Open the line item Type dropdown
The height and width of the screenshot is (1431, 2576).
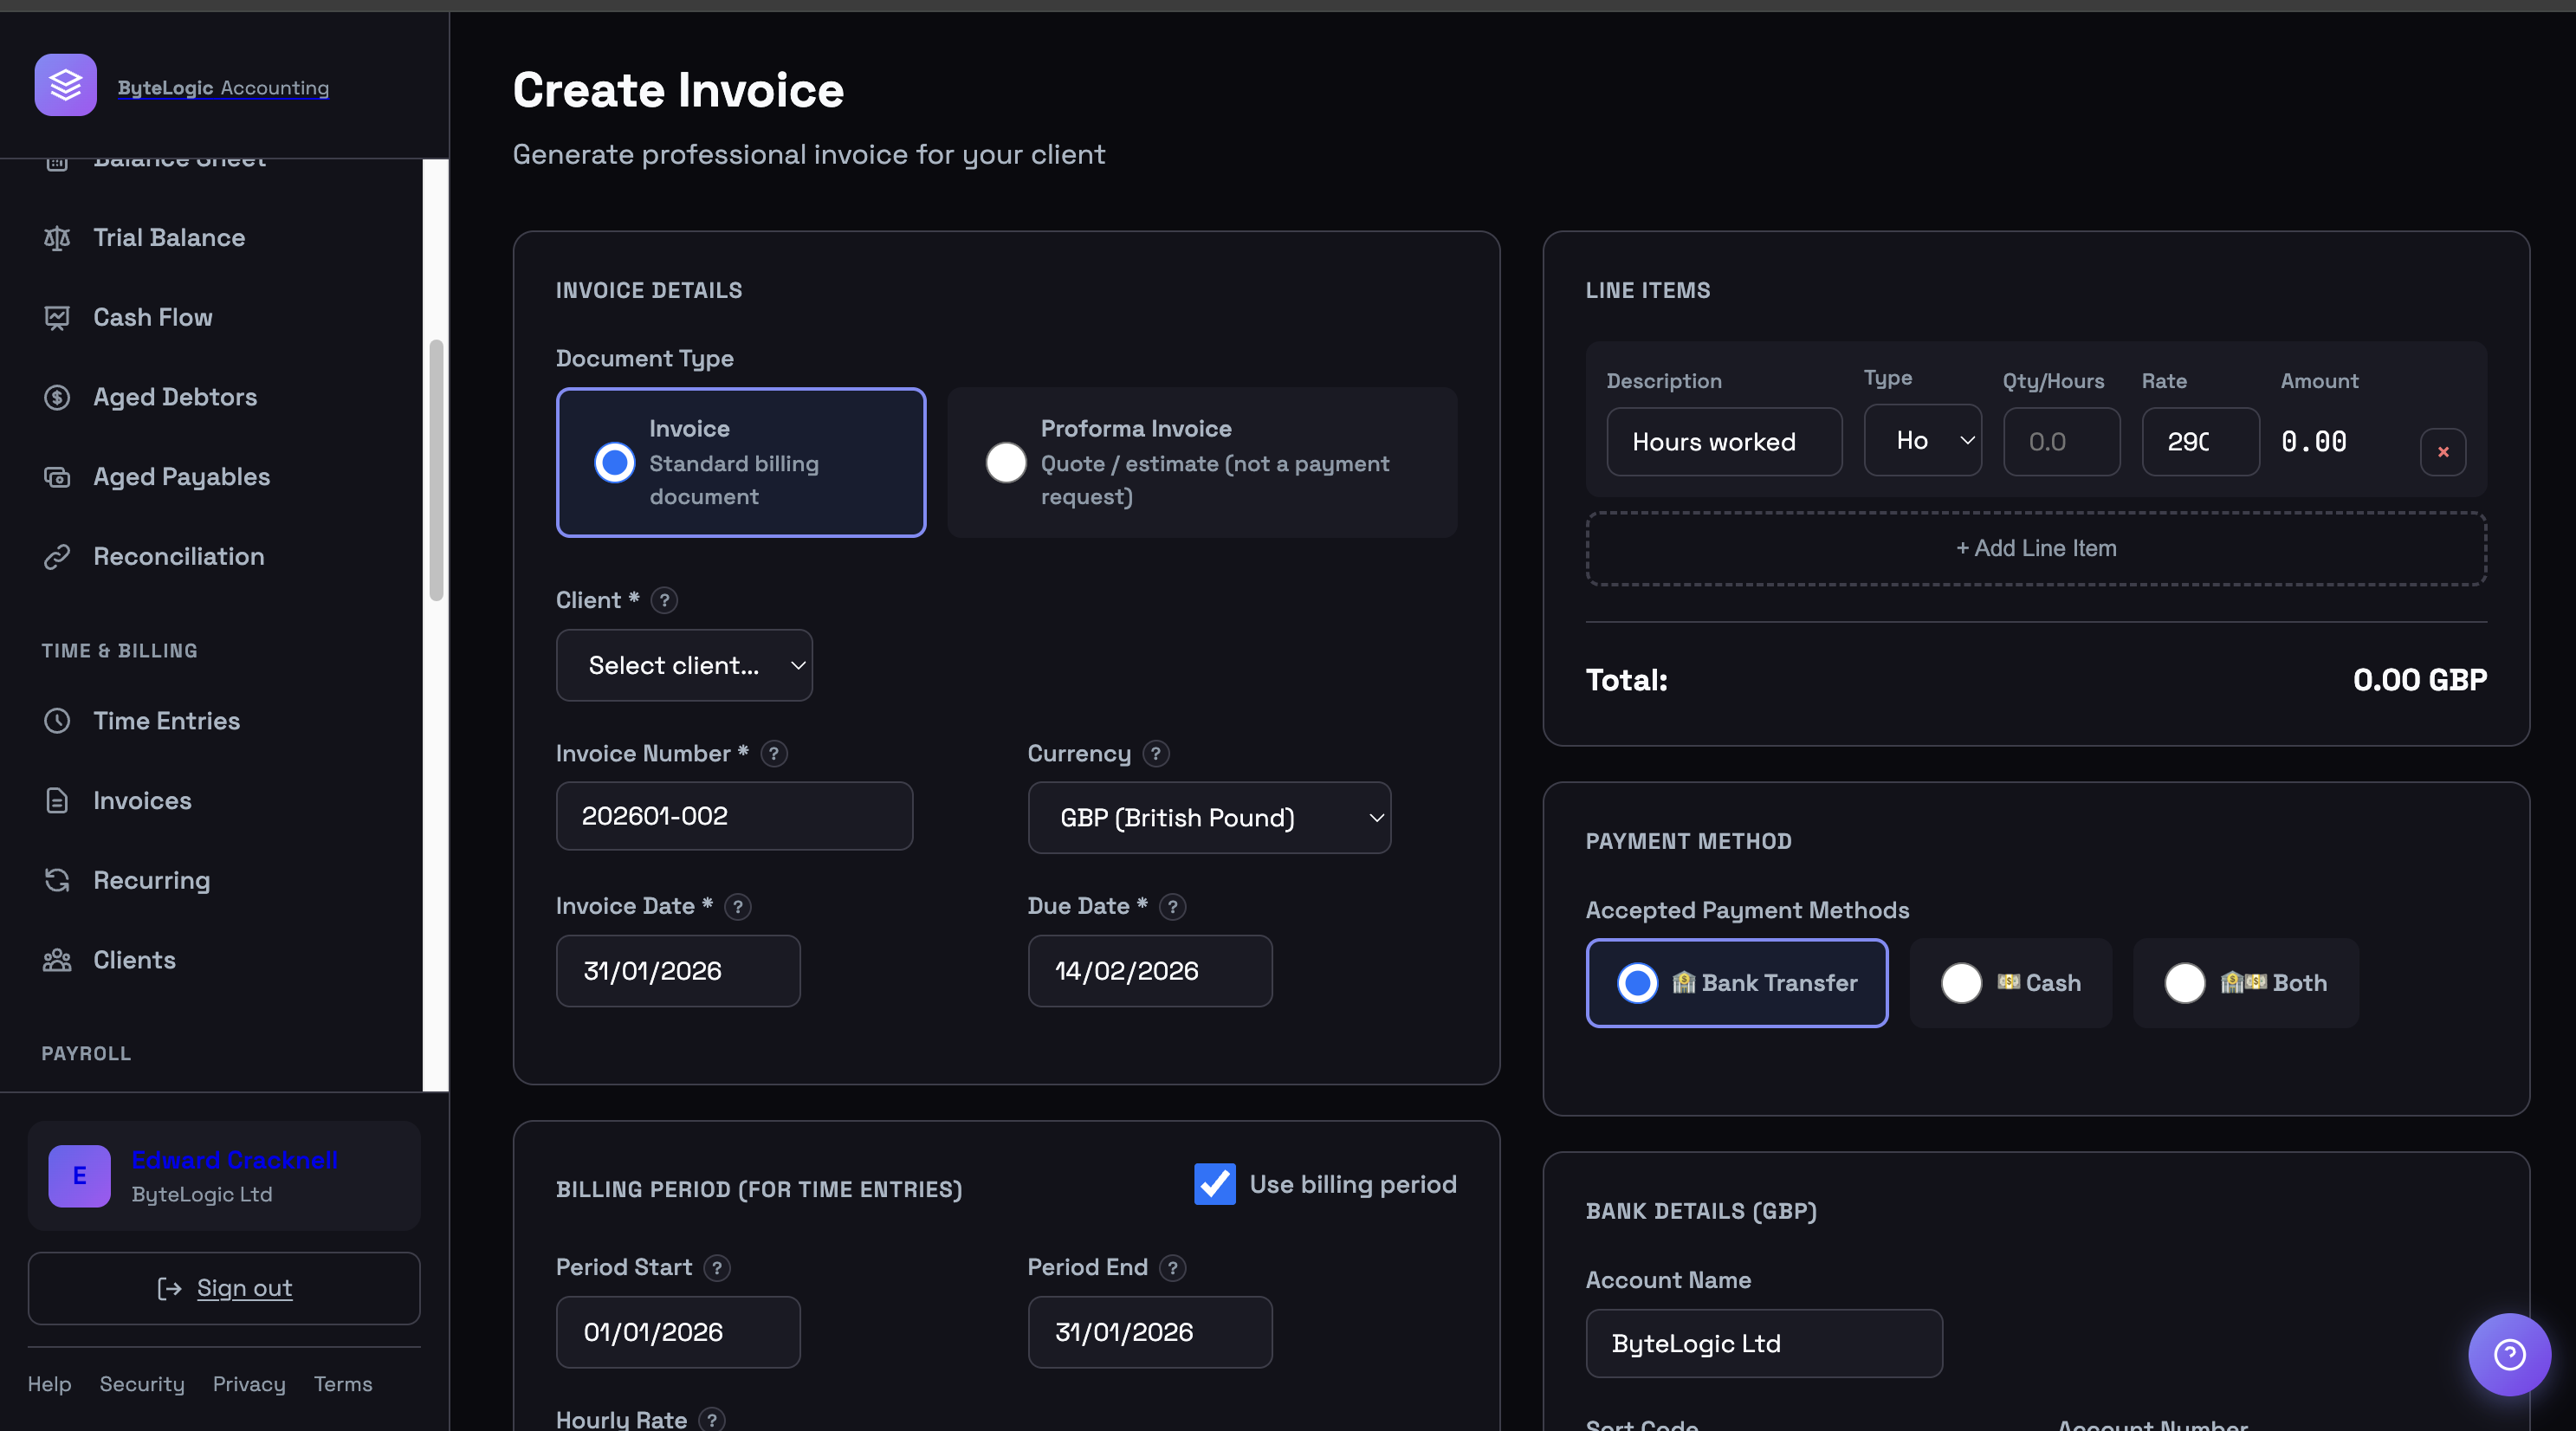pyautogui.click(x=1922, y=441)
